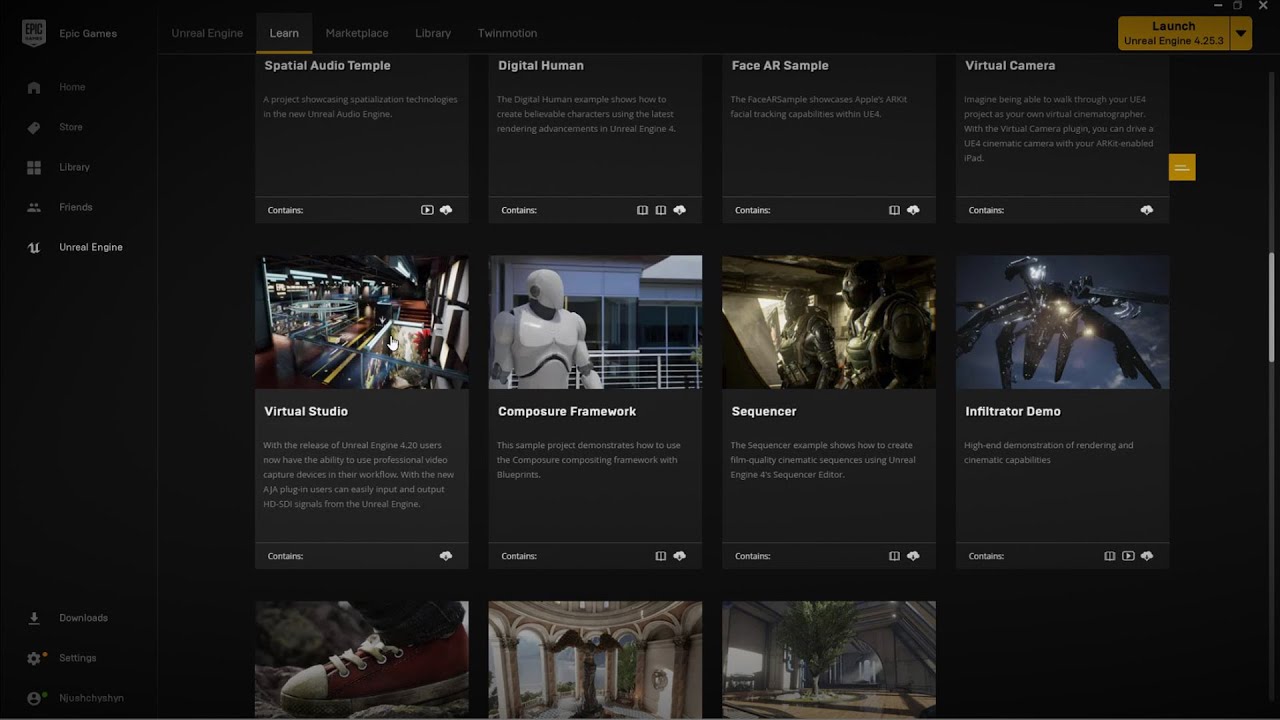Open Downloads in the sidebar
This screenshot has height=720, width=1280.
click(68, 618)
